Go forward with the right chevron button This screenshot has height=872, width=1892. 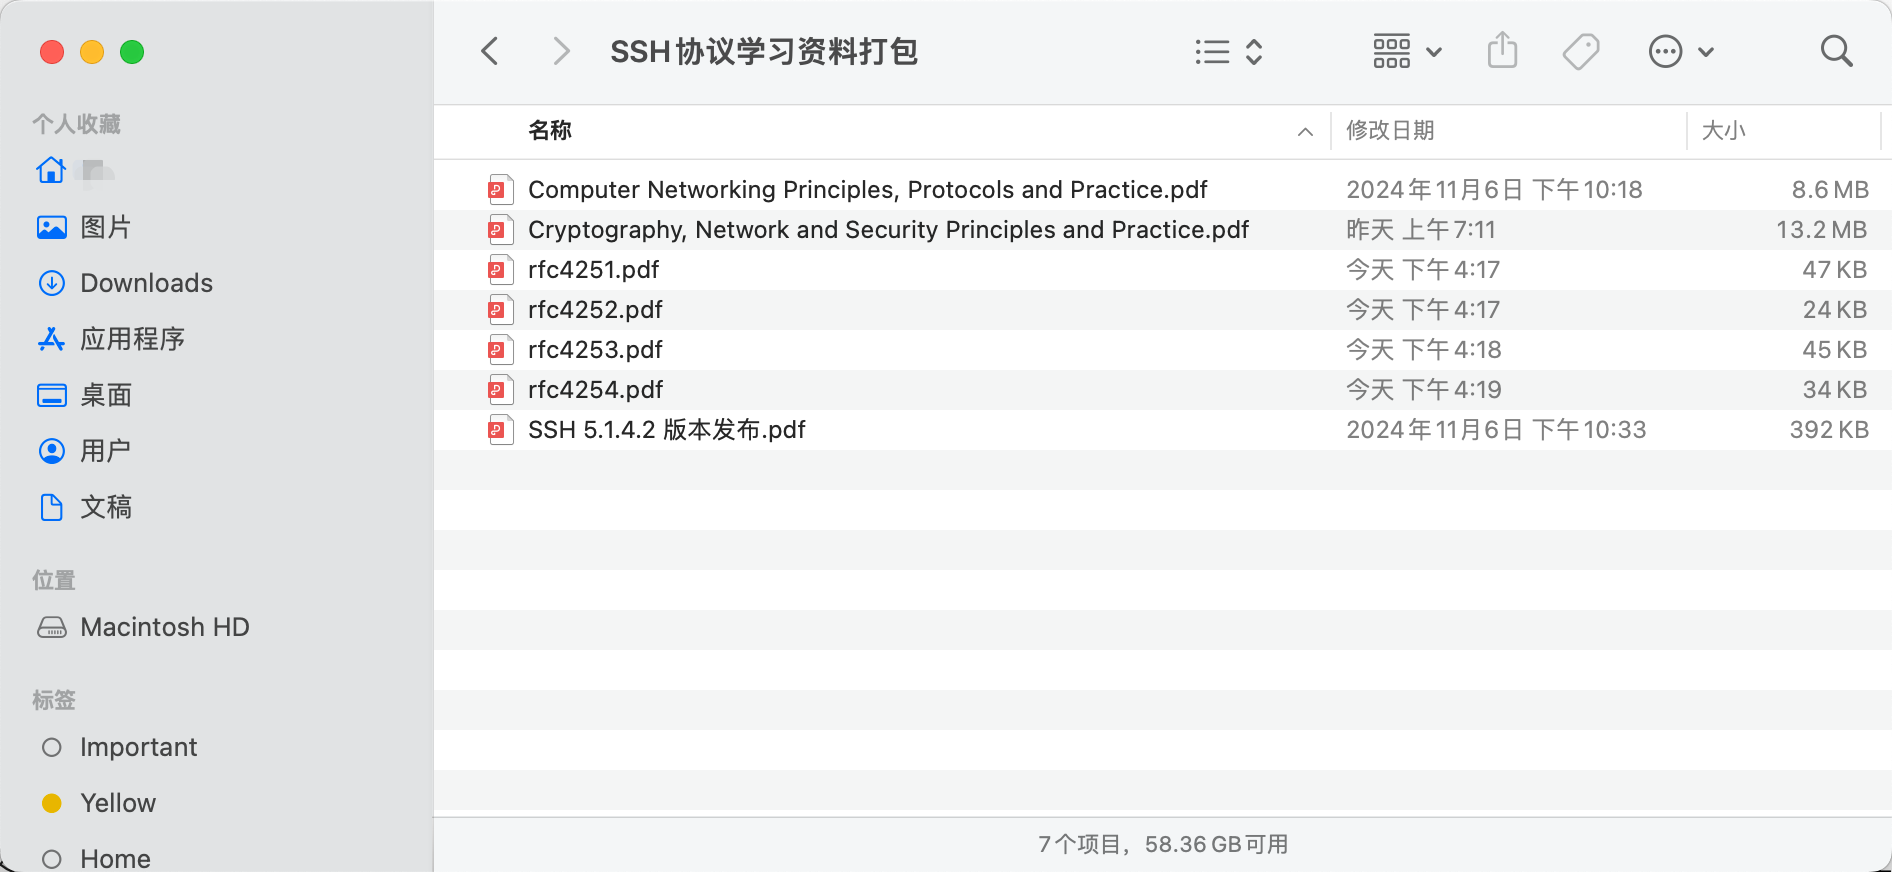point(561,51)
